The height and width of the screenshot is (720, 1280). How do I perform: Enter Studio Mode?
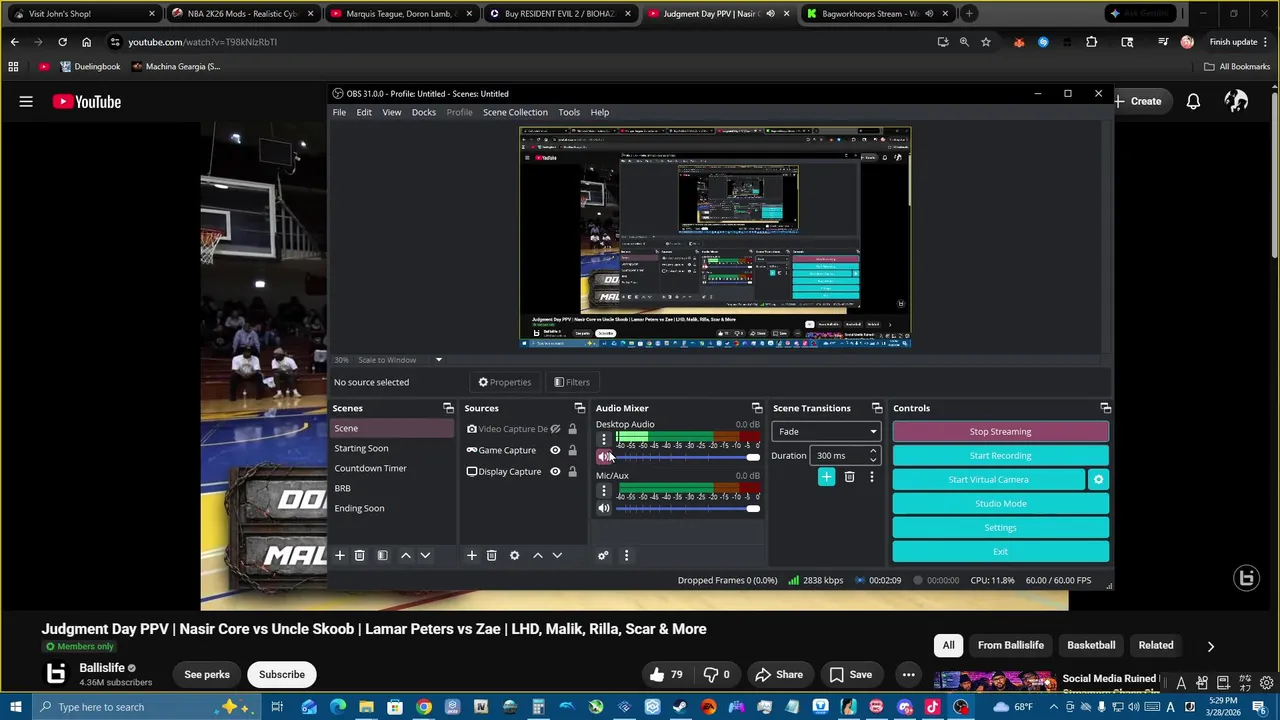tap(1000, 503)
